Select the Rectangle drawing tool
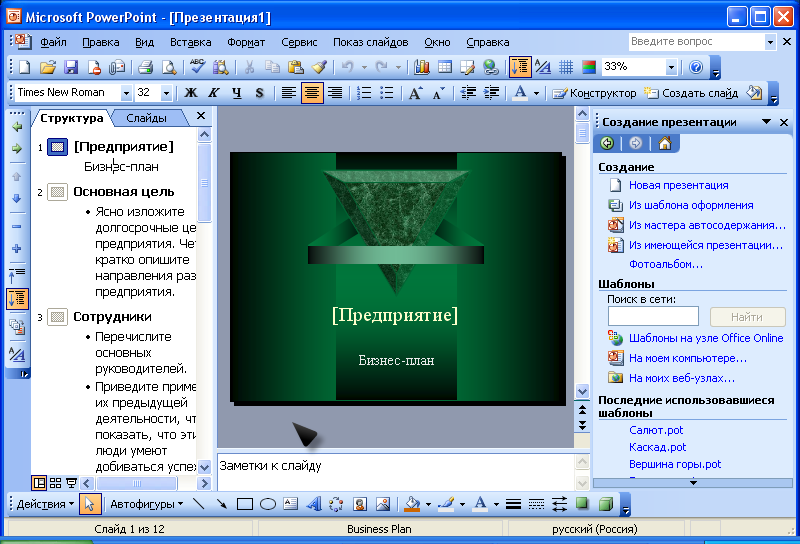Image resolution: width=800 pixels, height=544 pixels. pyautogui.click(x=245, y=504)
